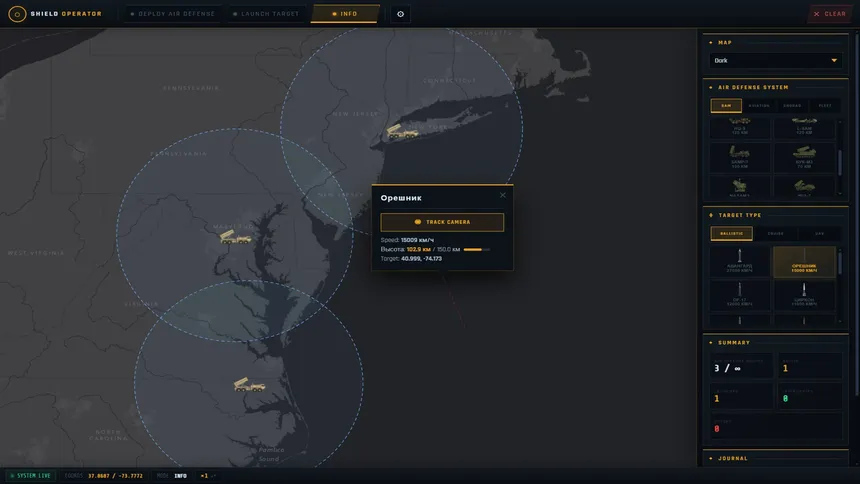Screen dimensions: 860x484
Task: Switch to Launch Target mode
Action: pyautogui.click(x=266, y=14)
